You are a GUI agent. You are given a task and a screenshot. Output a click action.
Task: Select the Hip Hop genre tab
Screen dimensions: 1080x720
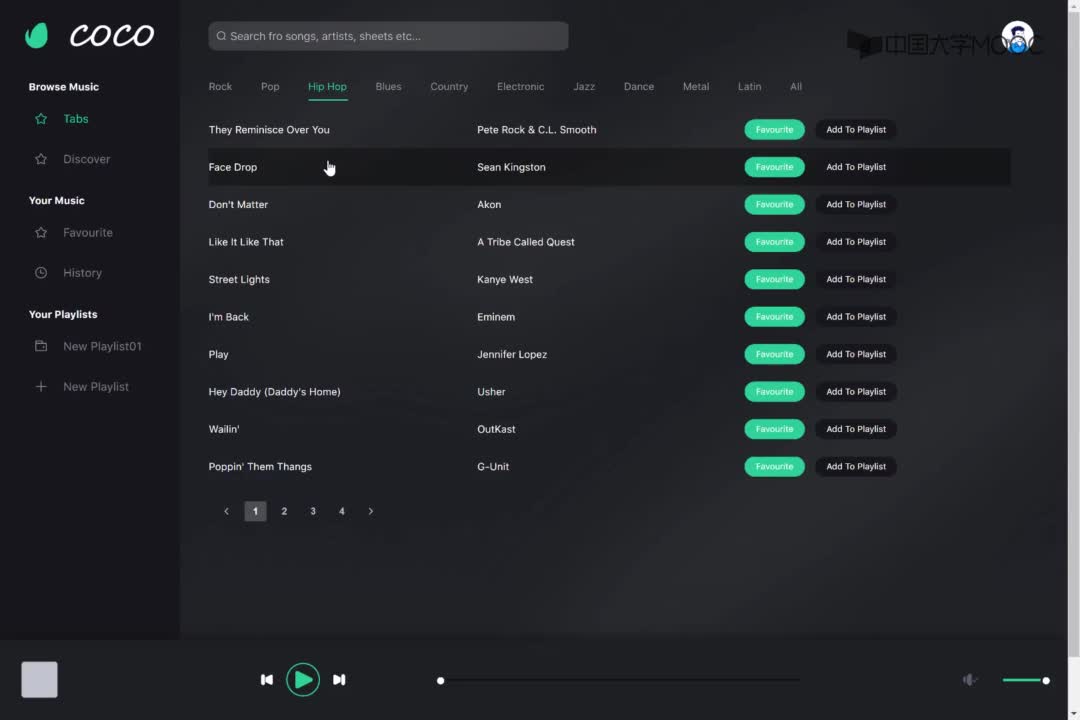click(327, 87)
